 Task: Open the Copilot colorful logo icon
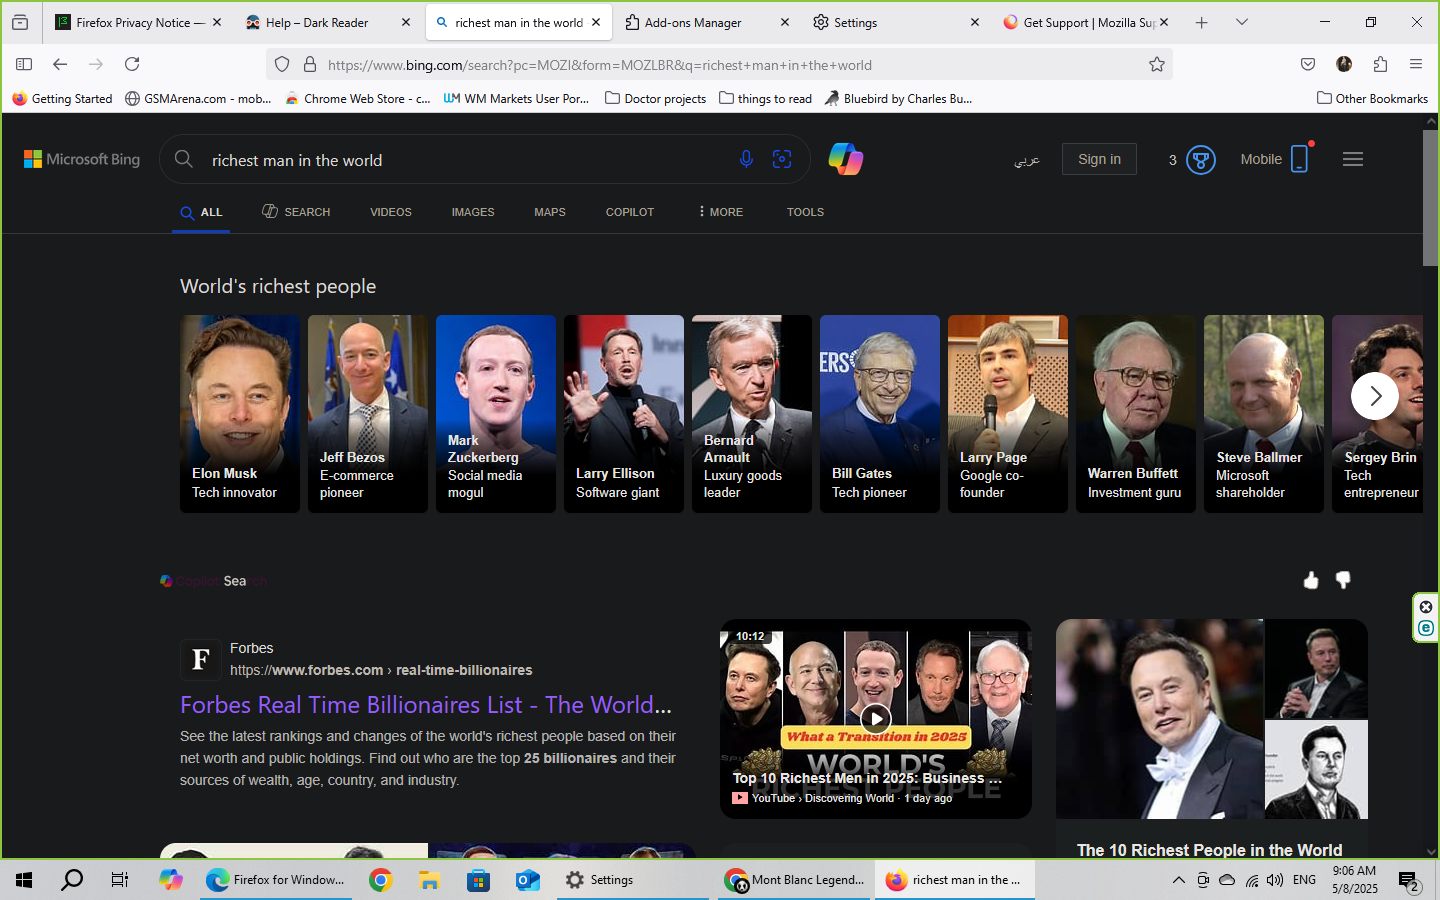846,159
